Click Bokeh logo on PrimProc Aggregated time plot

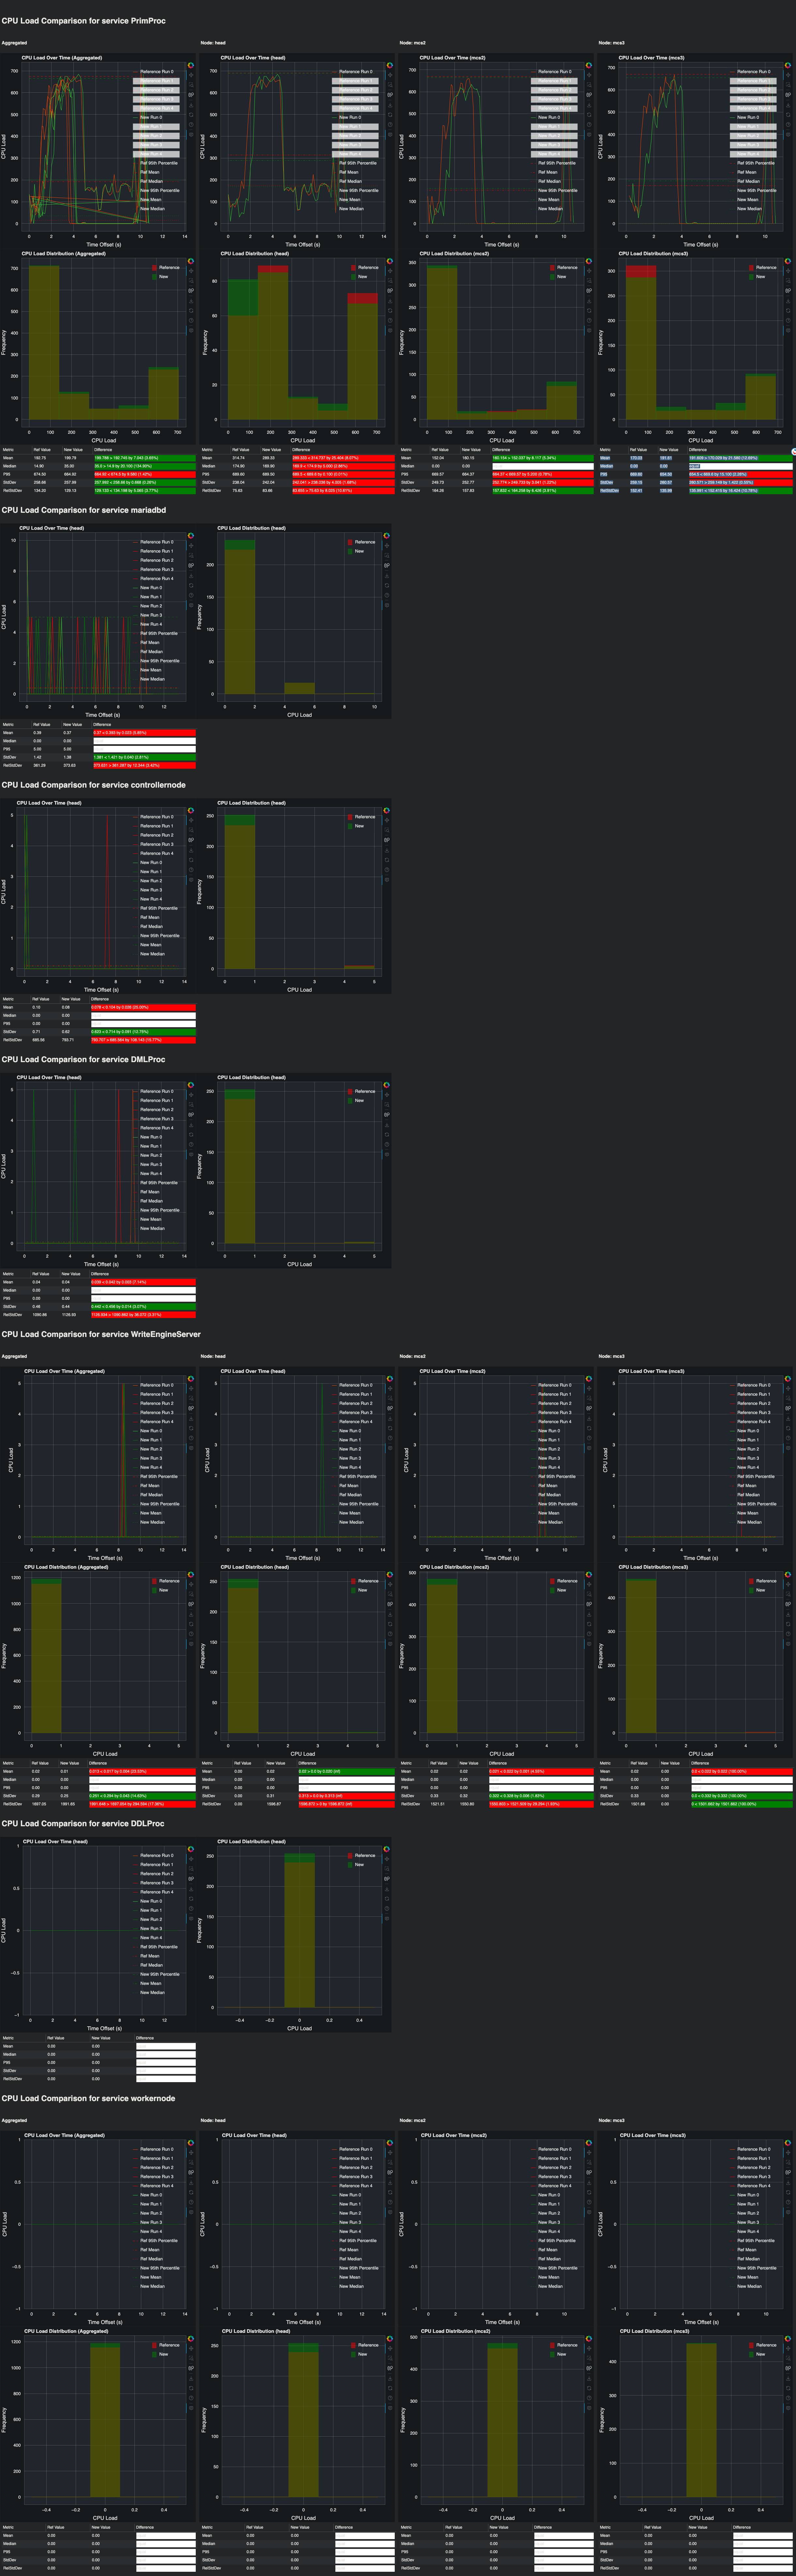(x=191, y=65)
